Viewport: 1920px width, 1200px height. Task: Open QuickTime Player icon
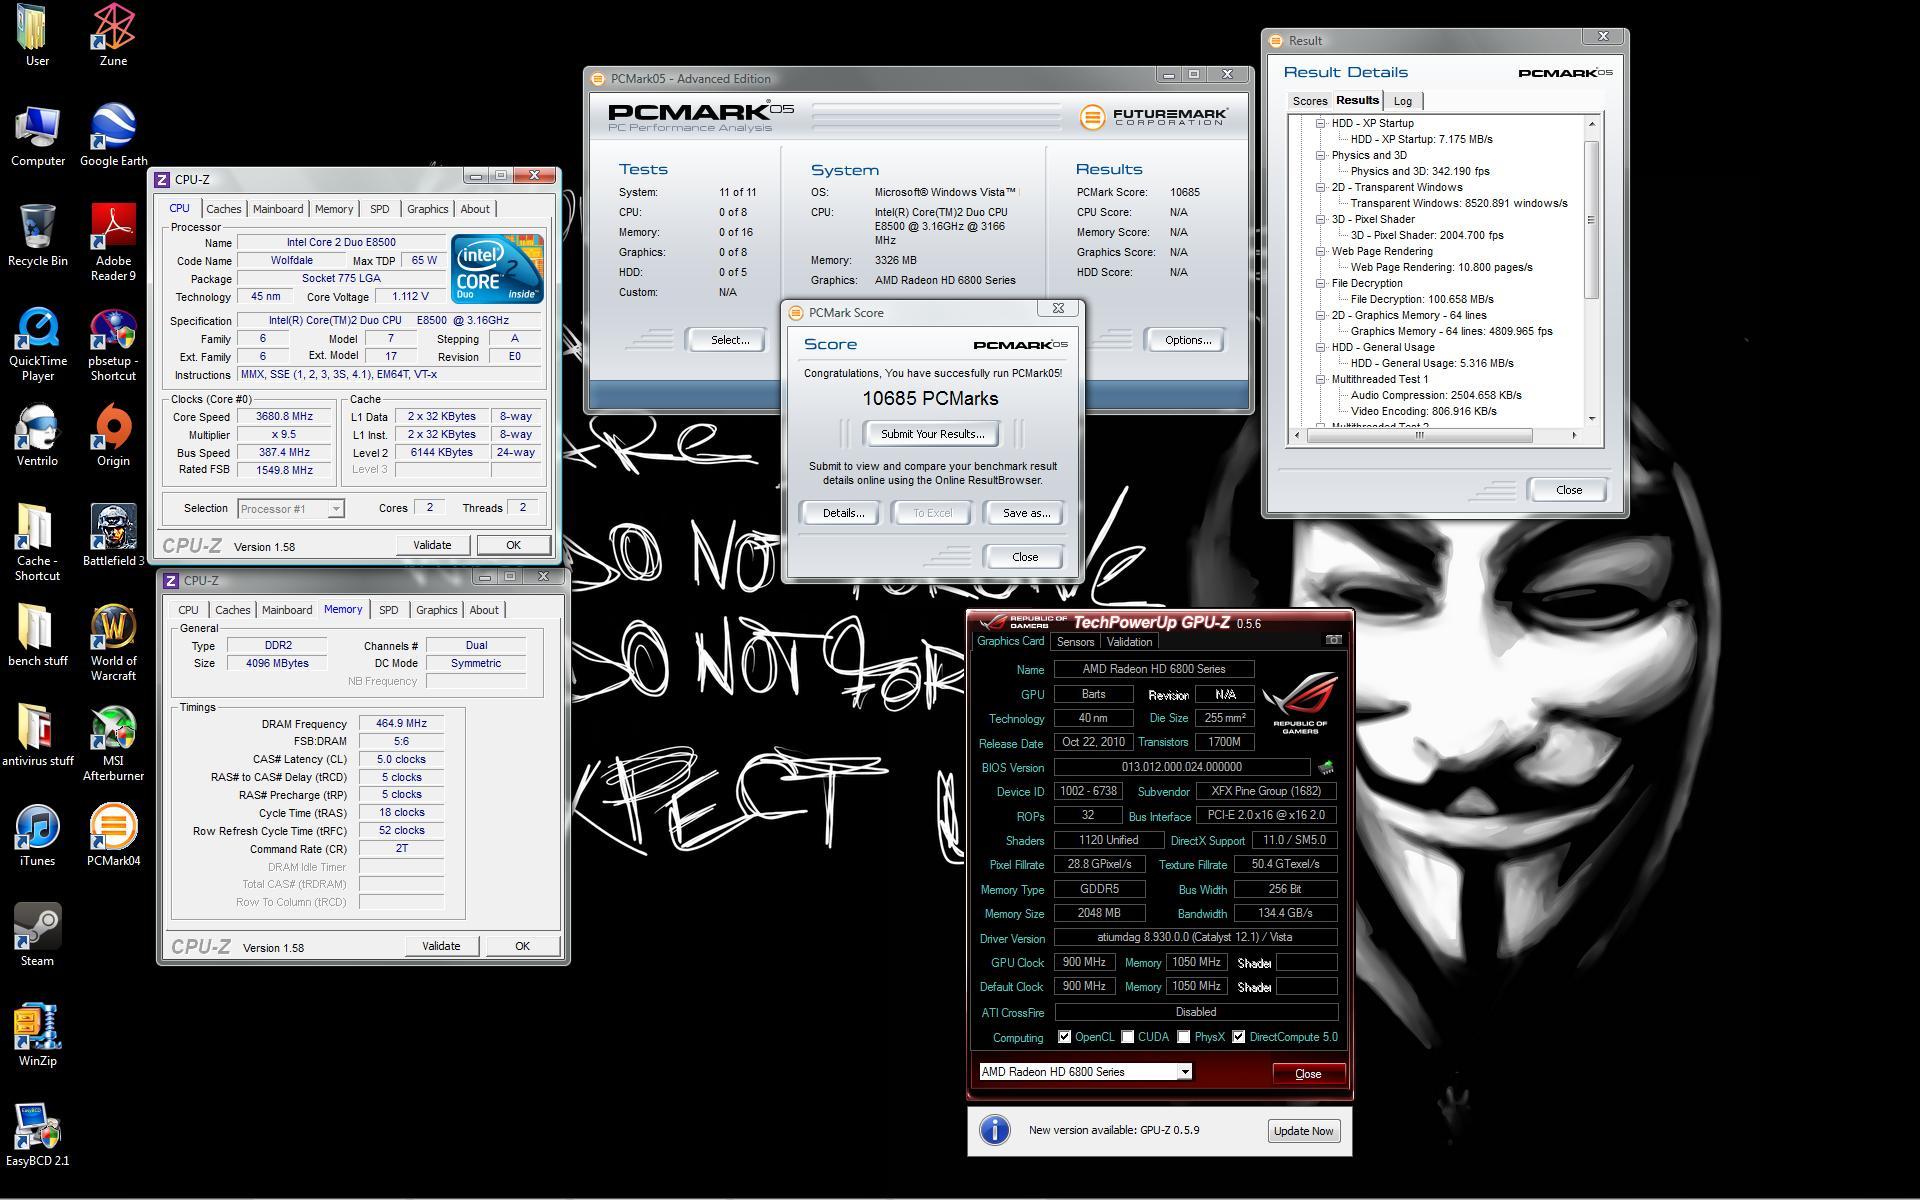coord(37,343)
